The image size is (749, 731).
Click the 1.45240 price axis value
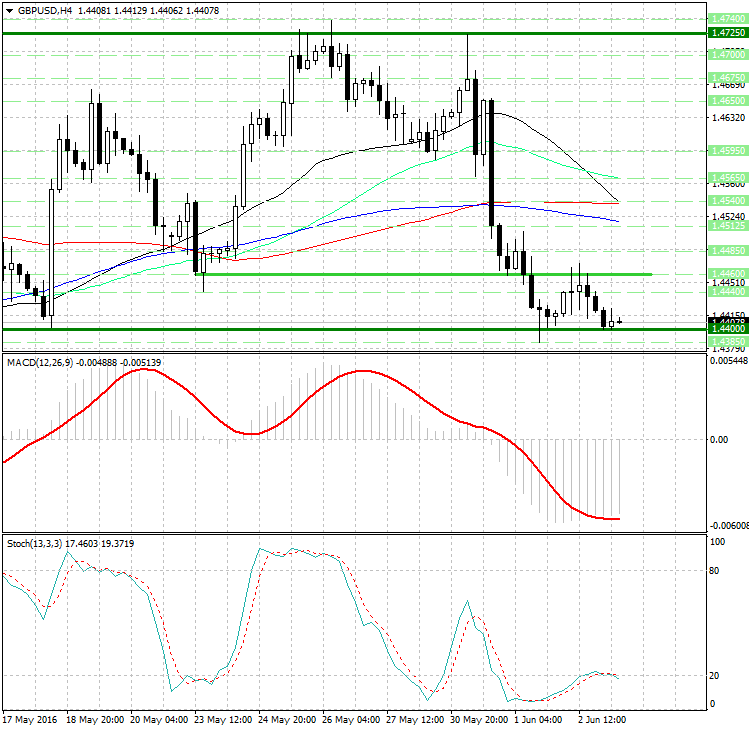tap(728, 216)
